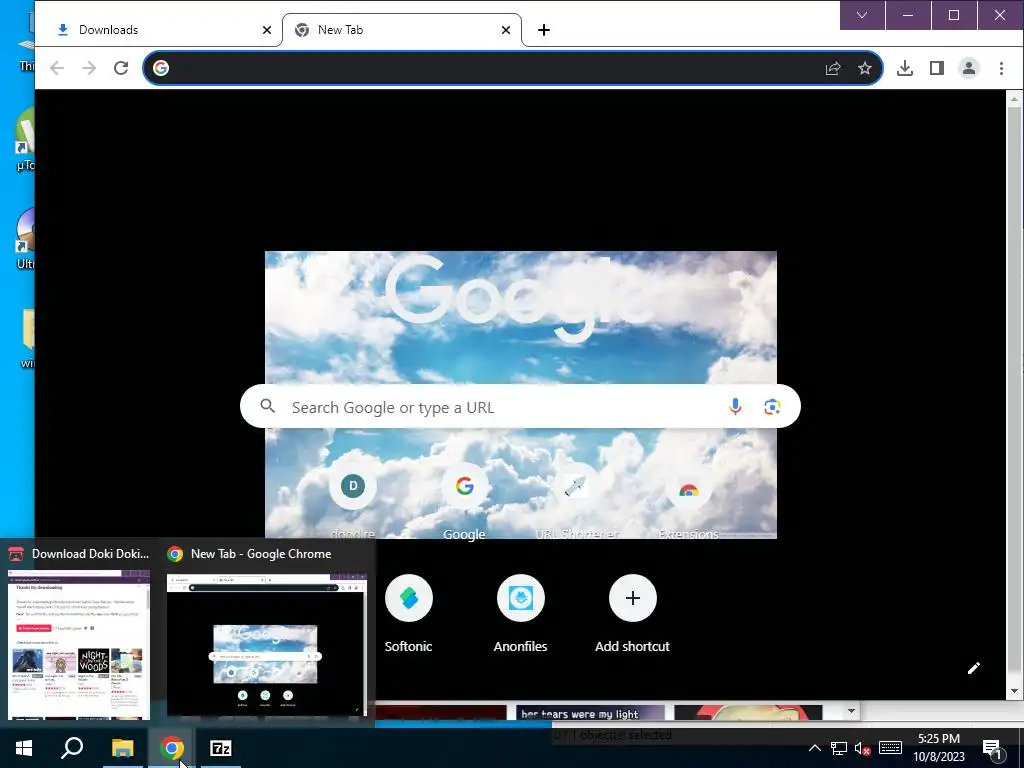Show hidden system tray icons
The width and height of the screenshot is (1024, 768).
[x=814, y=748]
